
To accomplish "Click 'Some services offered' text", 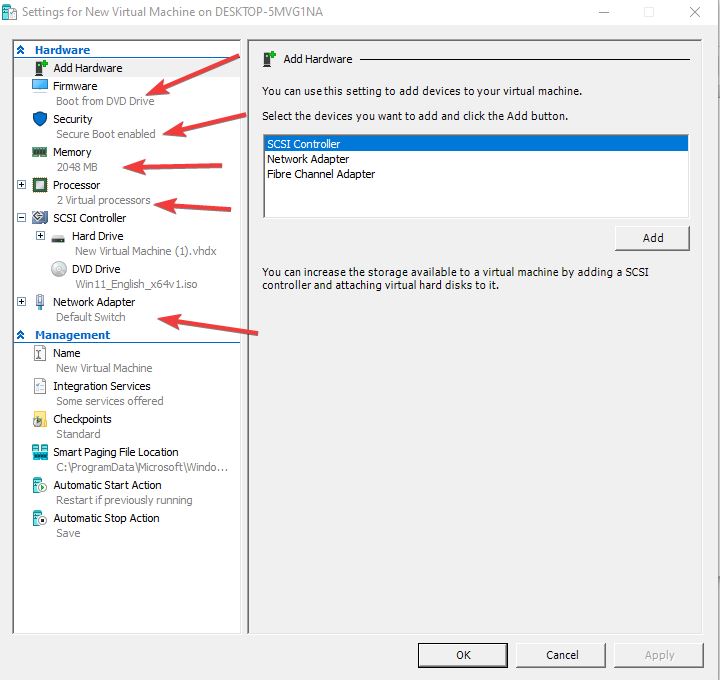I will point(110,401).
